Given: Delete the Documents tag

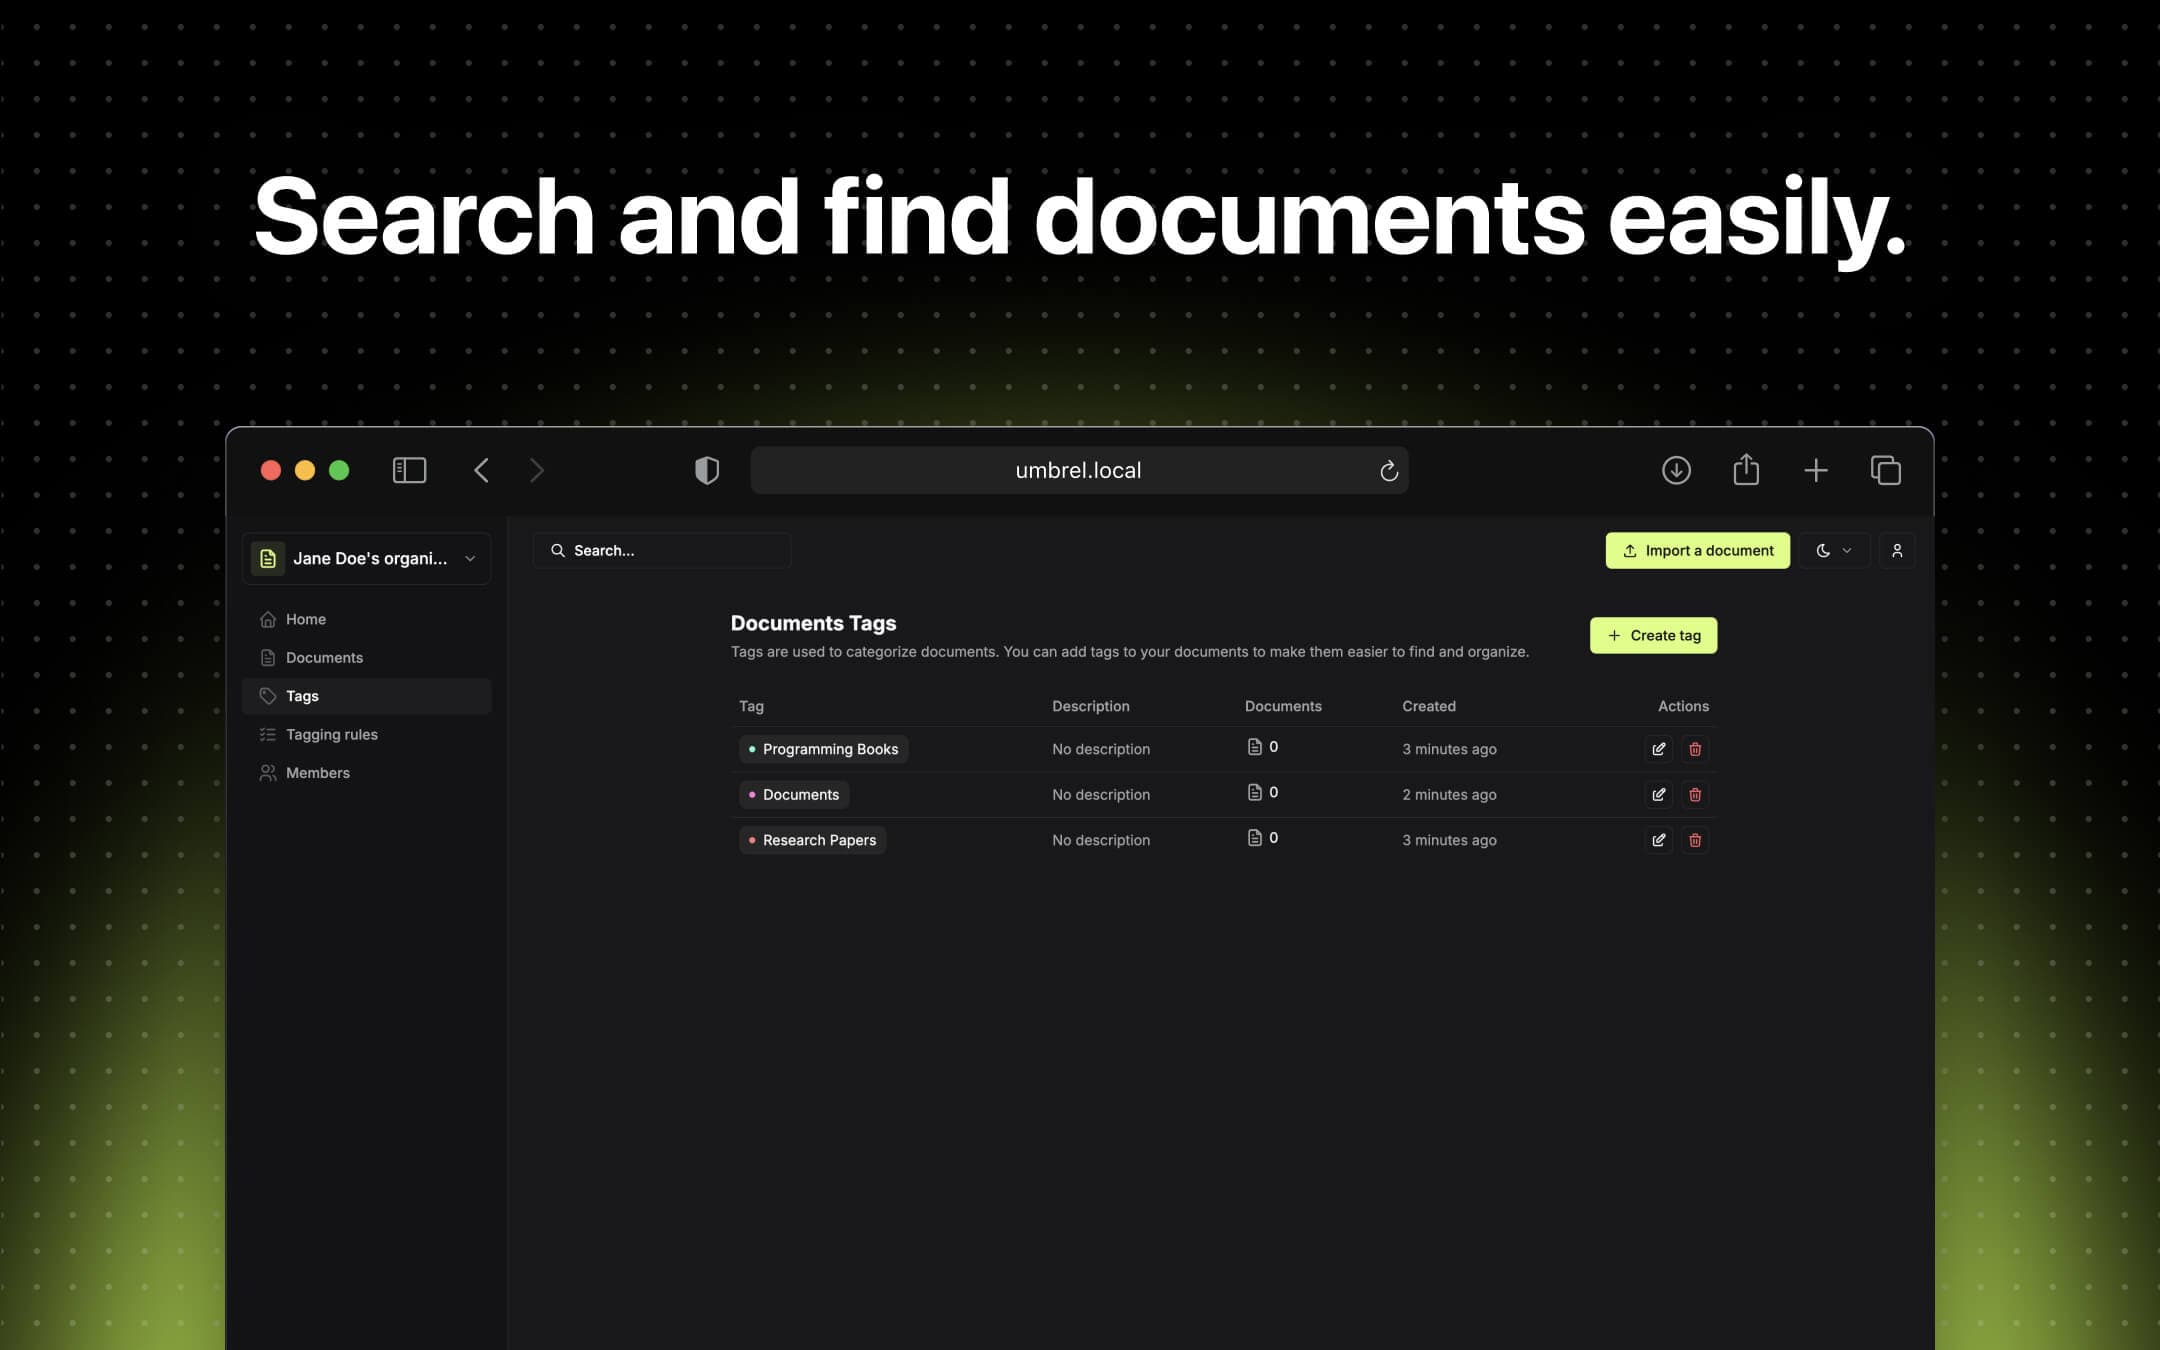Looking at the screenshot, I should 1695,794.
